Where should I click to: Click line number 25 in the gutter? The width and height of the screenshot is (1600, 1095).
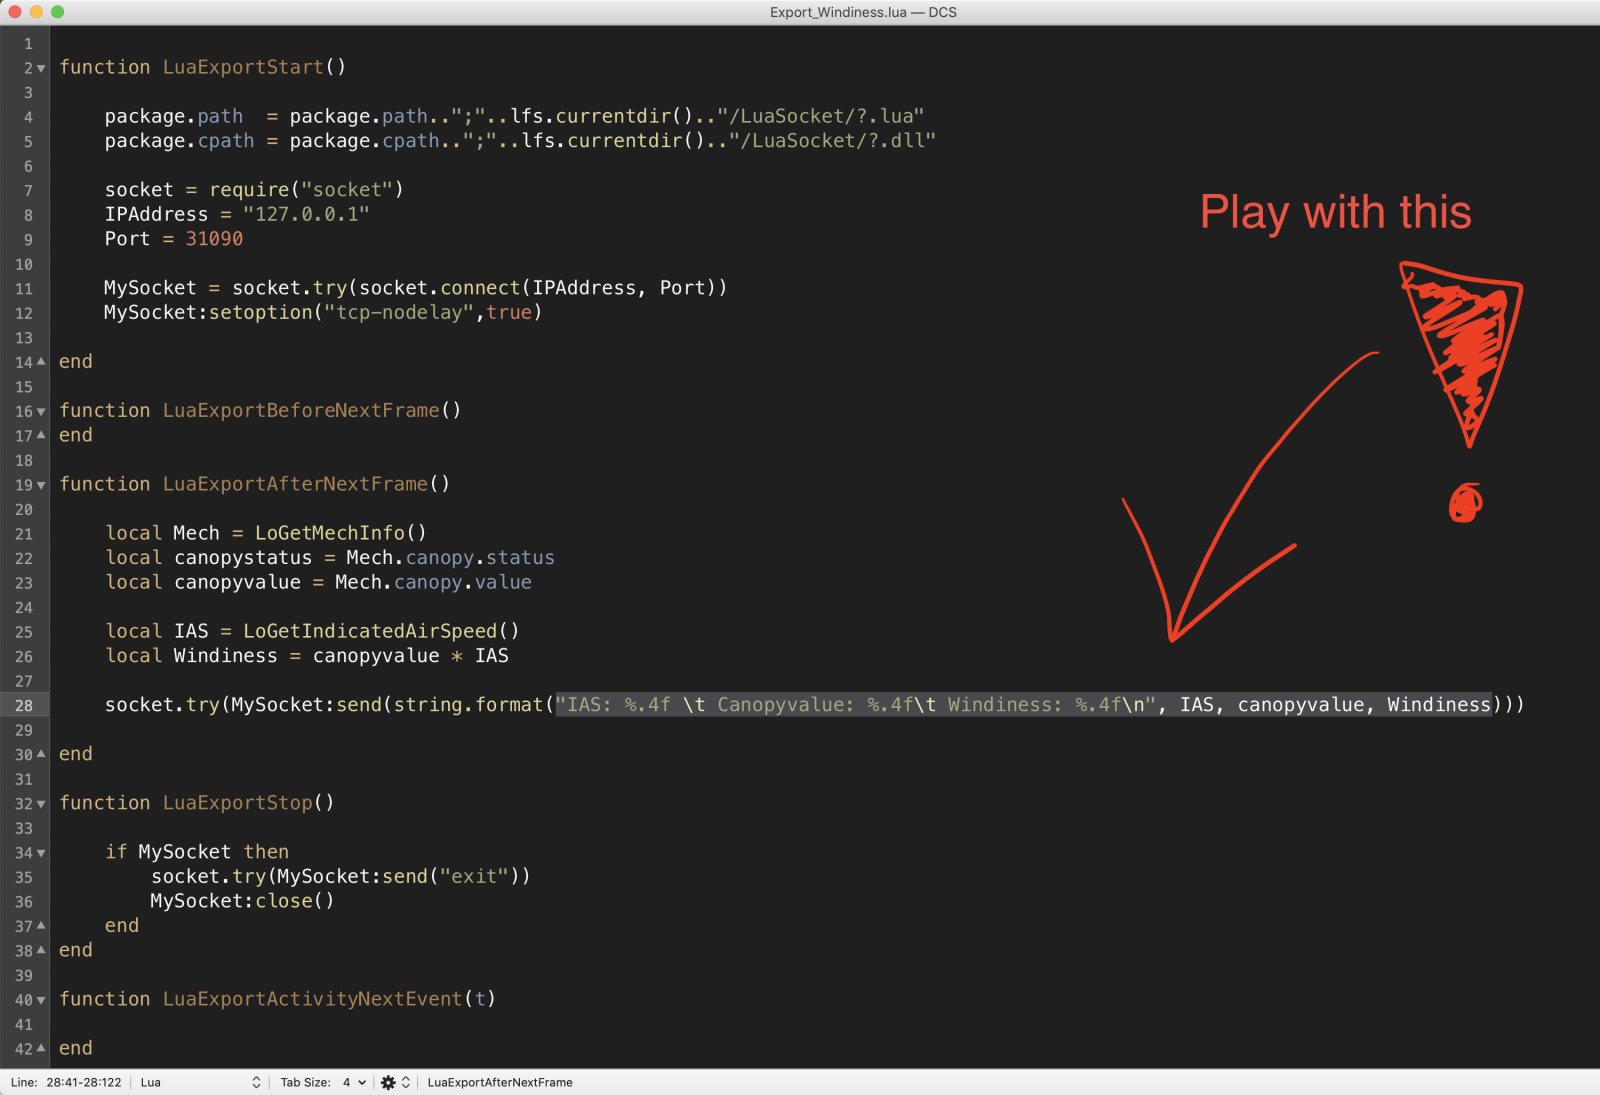(24, 632)
